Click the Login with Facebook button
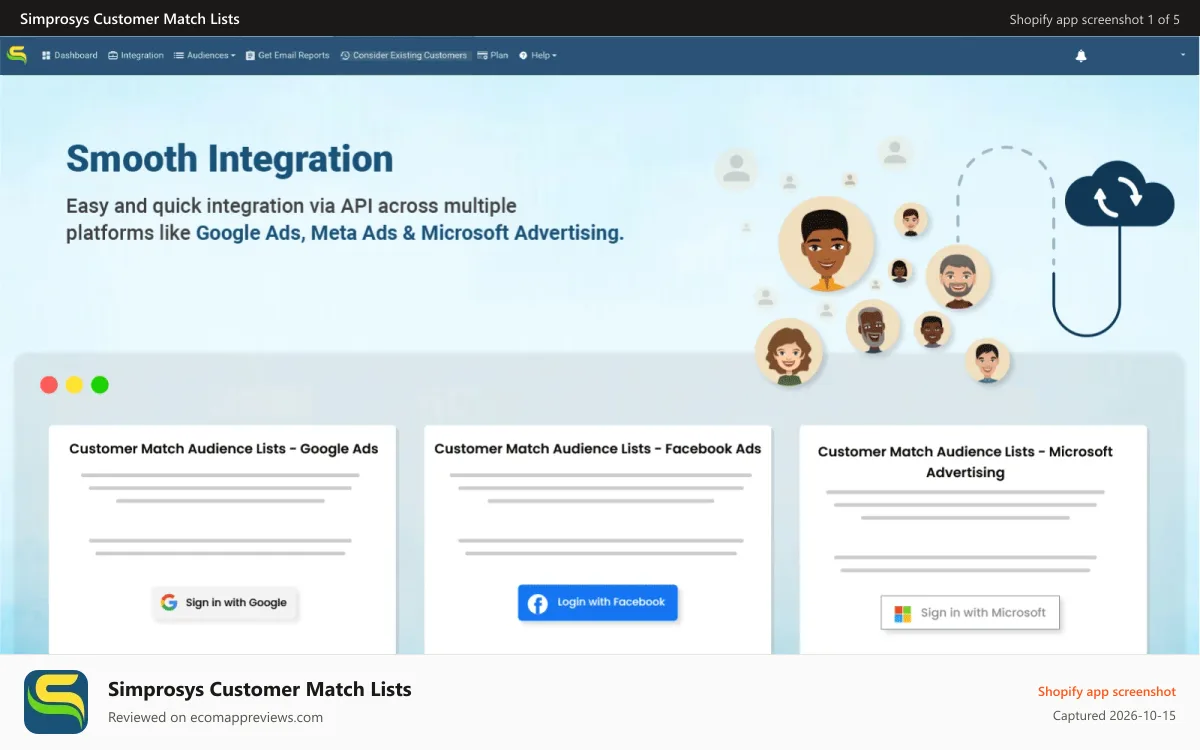The height and width of the screenshot is (750, 1200). [598, 603]
